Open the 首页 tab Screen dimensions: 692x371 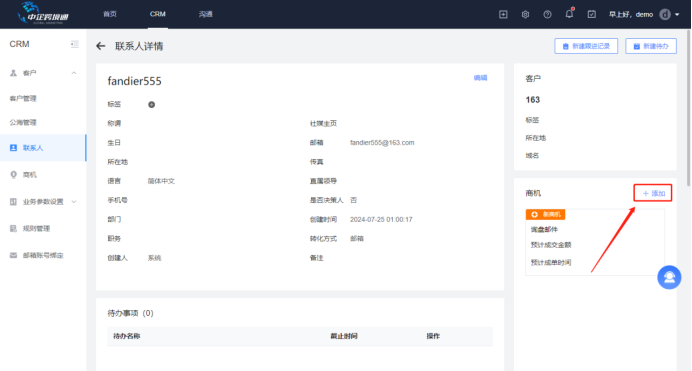[x=110, y=14]
